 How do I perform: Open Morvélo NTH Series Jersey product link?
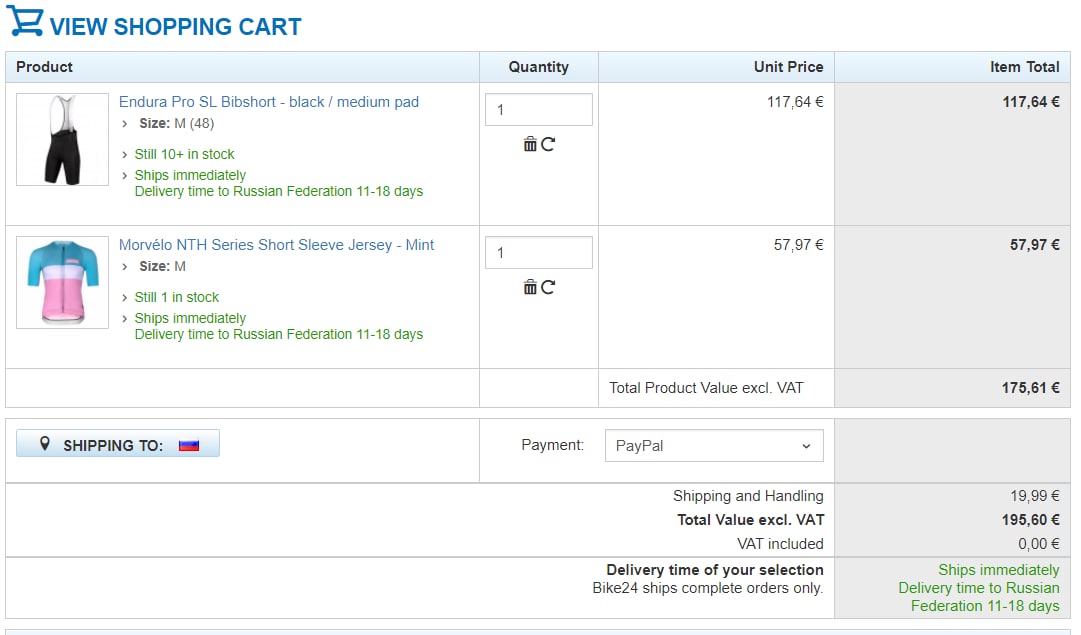pyautogui.click(x=276, y=245)
